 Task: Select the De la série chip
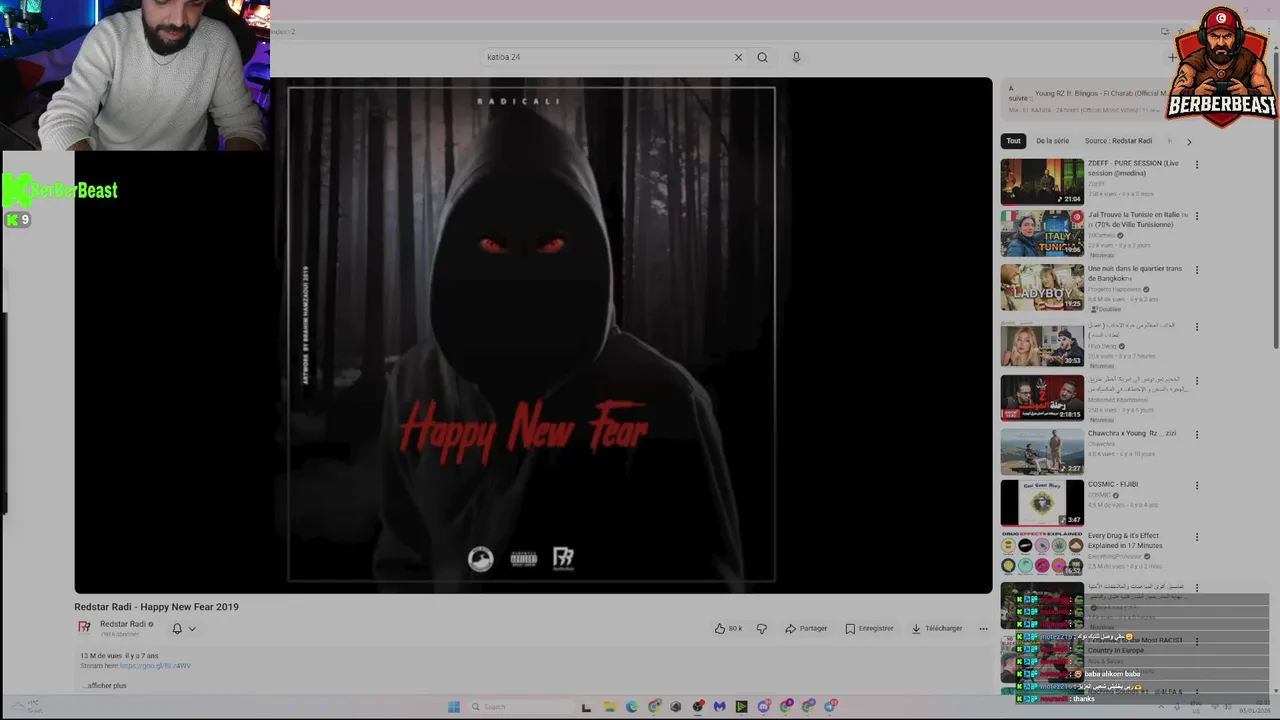tap(1052, 141)
